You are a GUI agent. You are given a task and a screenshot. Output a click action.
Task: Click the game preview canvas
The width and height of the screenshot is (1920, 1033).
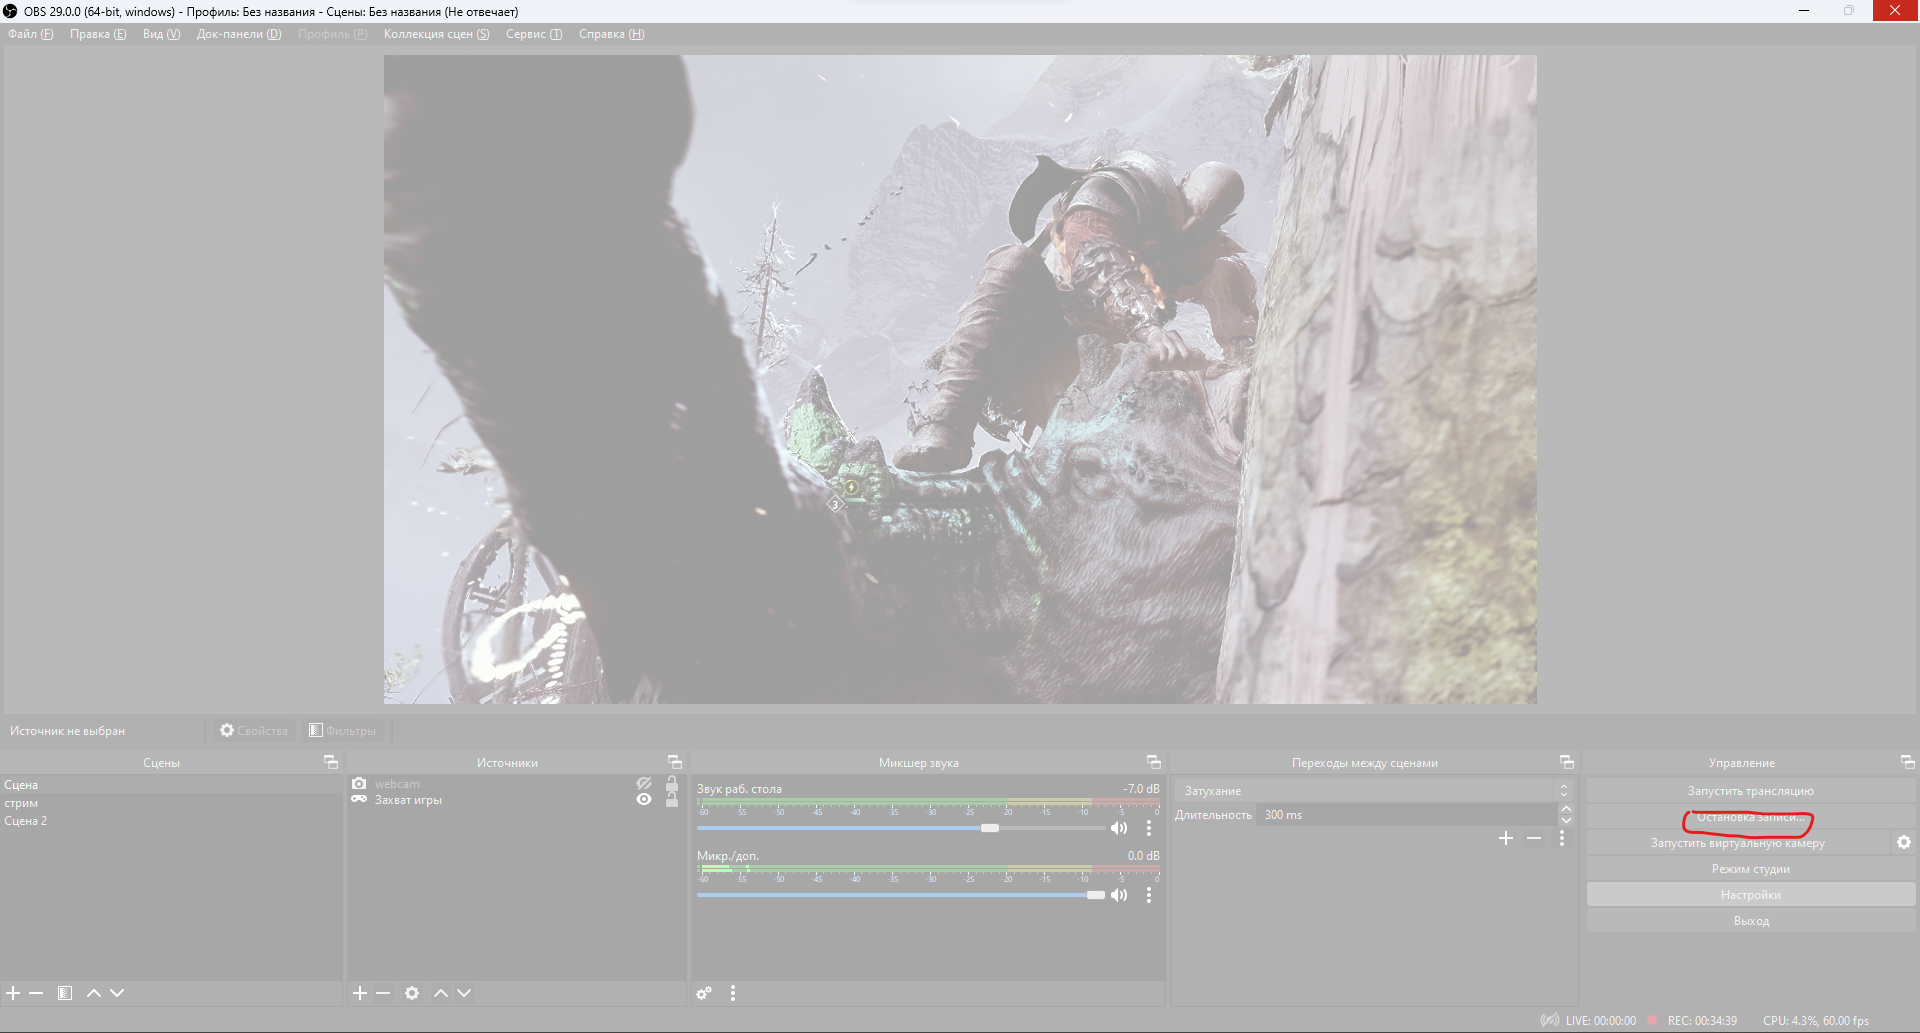tap(960, 379)
